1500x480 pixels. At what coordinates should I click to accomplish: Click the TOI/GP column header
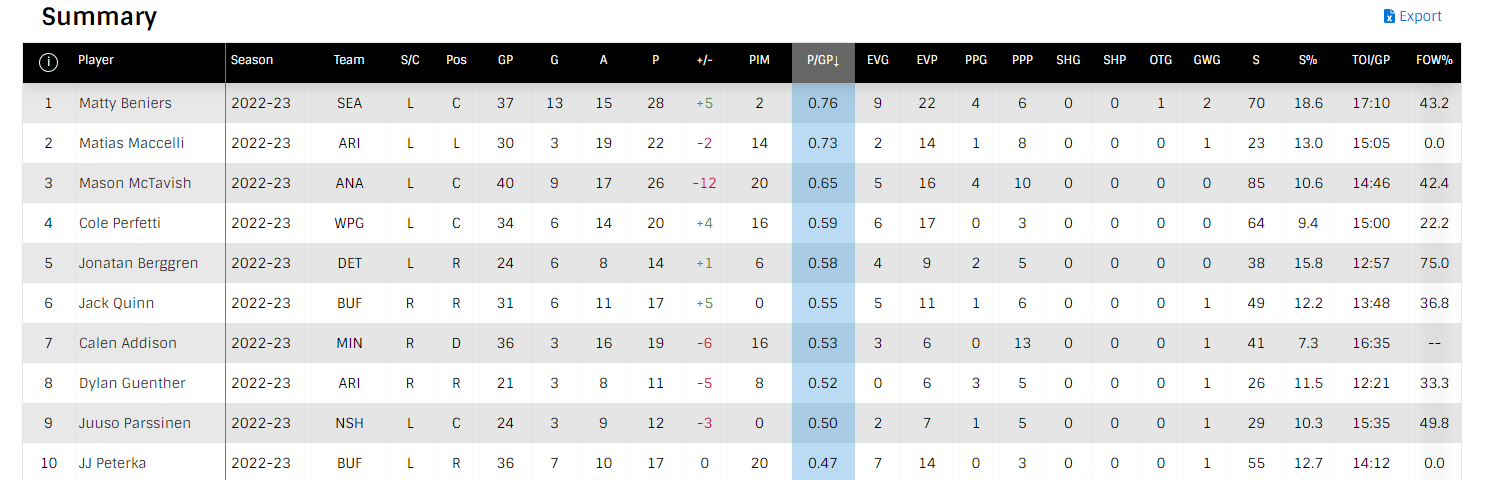[1371, 60]
